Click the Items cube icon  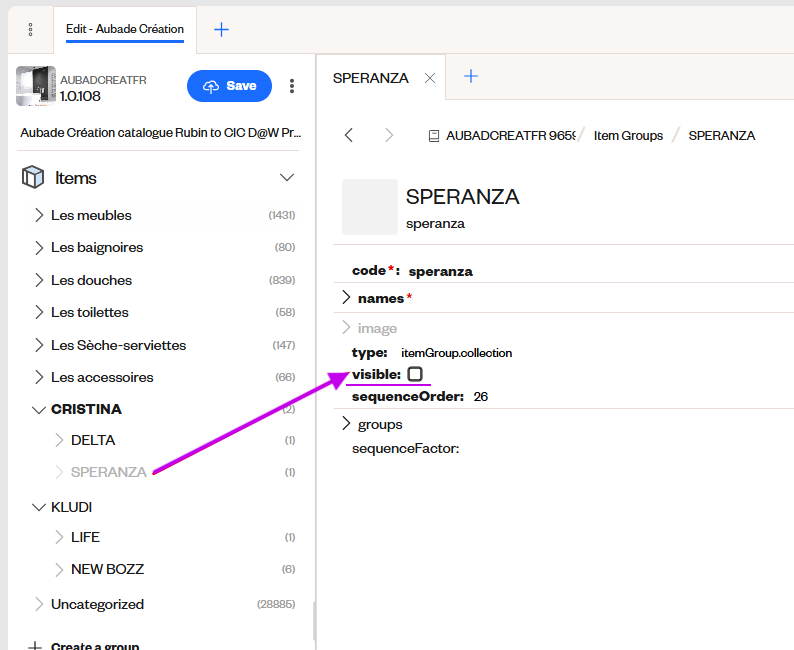[x=33, y=177]
